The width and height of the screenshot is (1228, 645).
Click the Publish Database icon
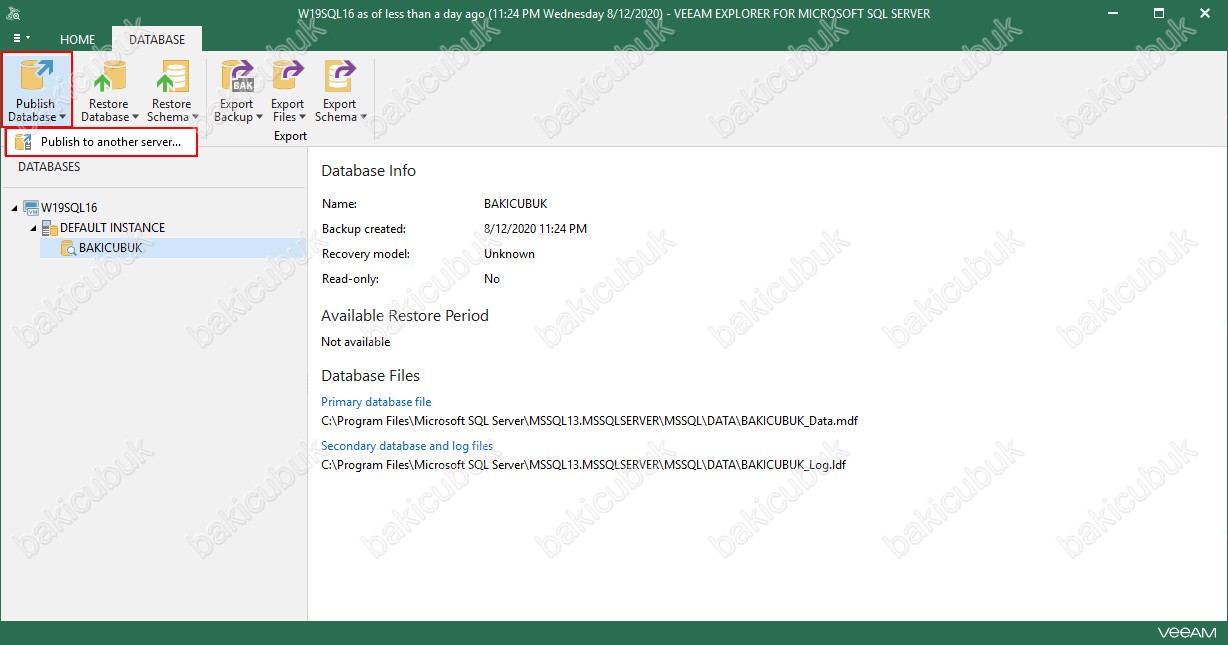pyautogui.click(x=37, y=77)
